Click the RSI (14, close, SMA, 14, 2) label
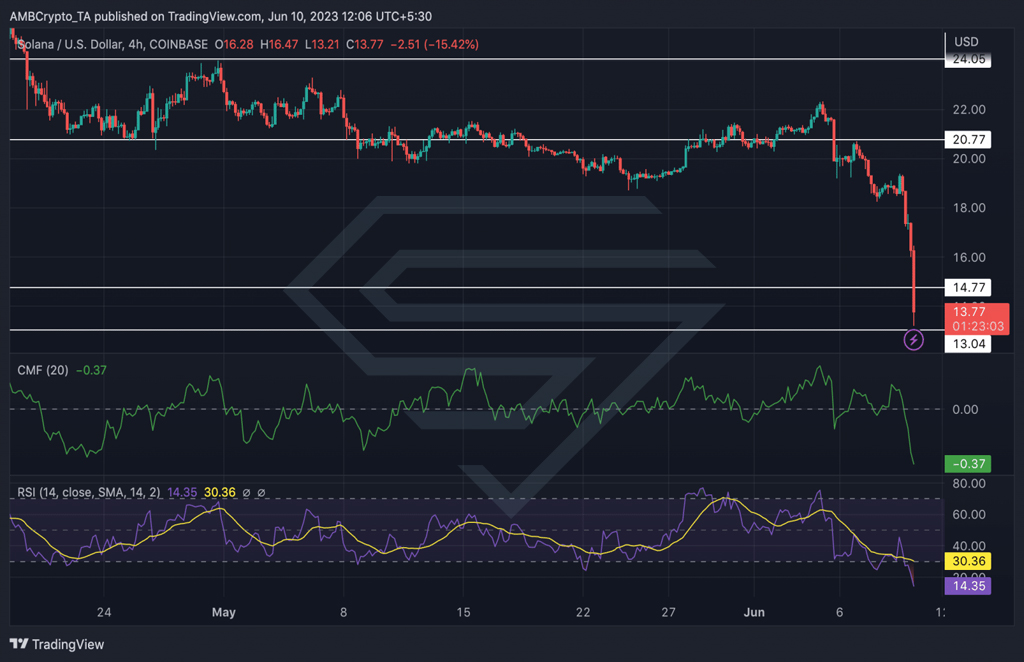The width and height of the screenshot is (1024, 662). click(88, 492)
